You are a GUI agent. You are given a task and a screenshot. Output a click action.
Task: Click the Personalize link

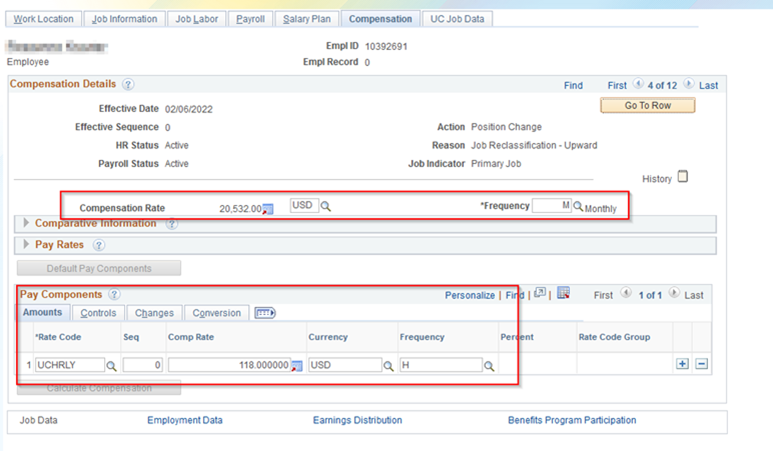click(x=470, y=295)
